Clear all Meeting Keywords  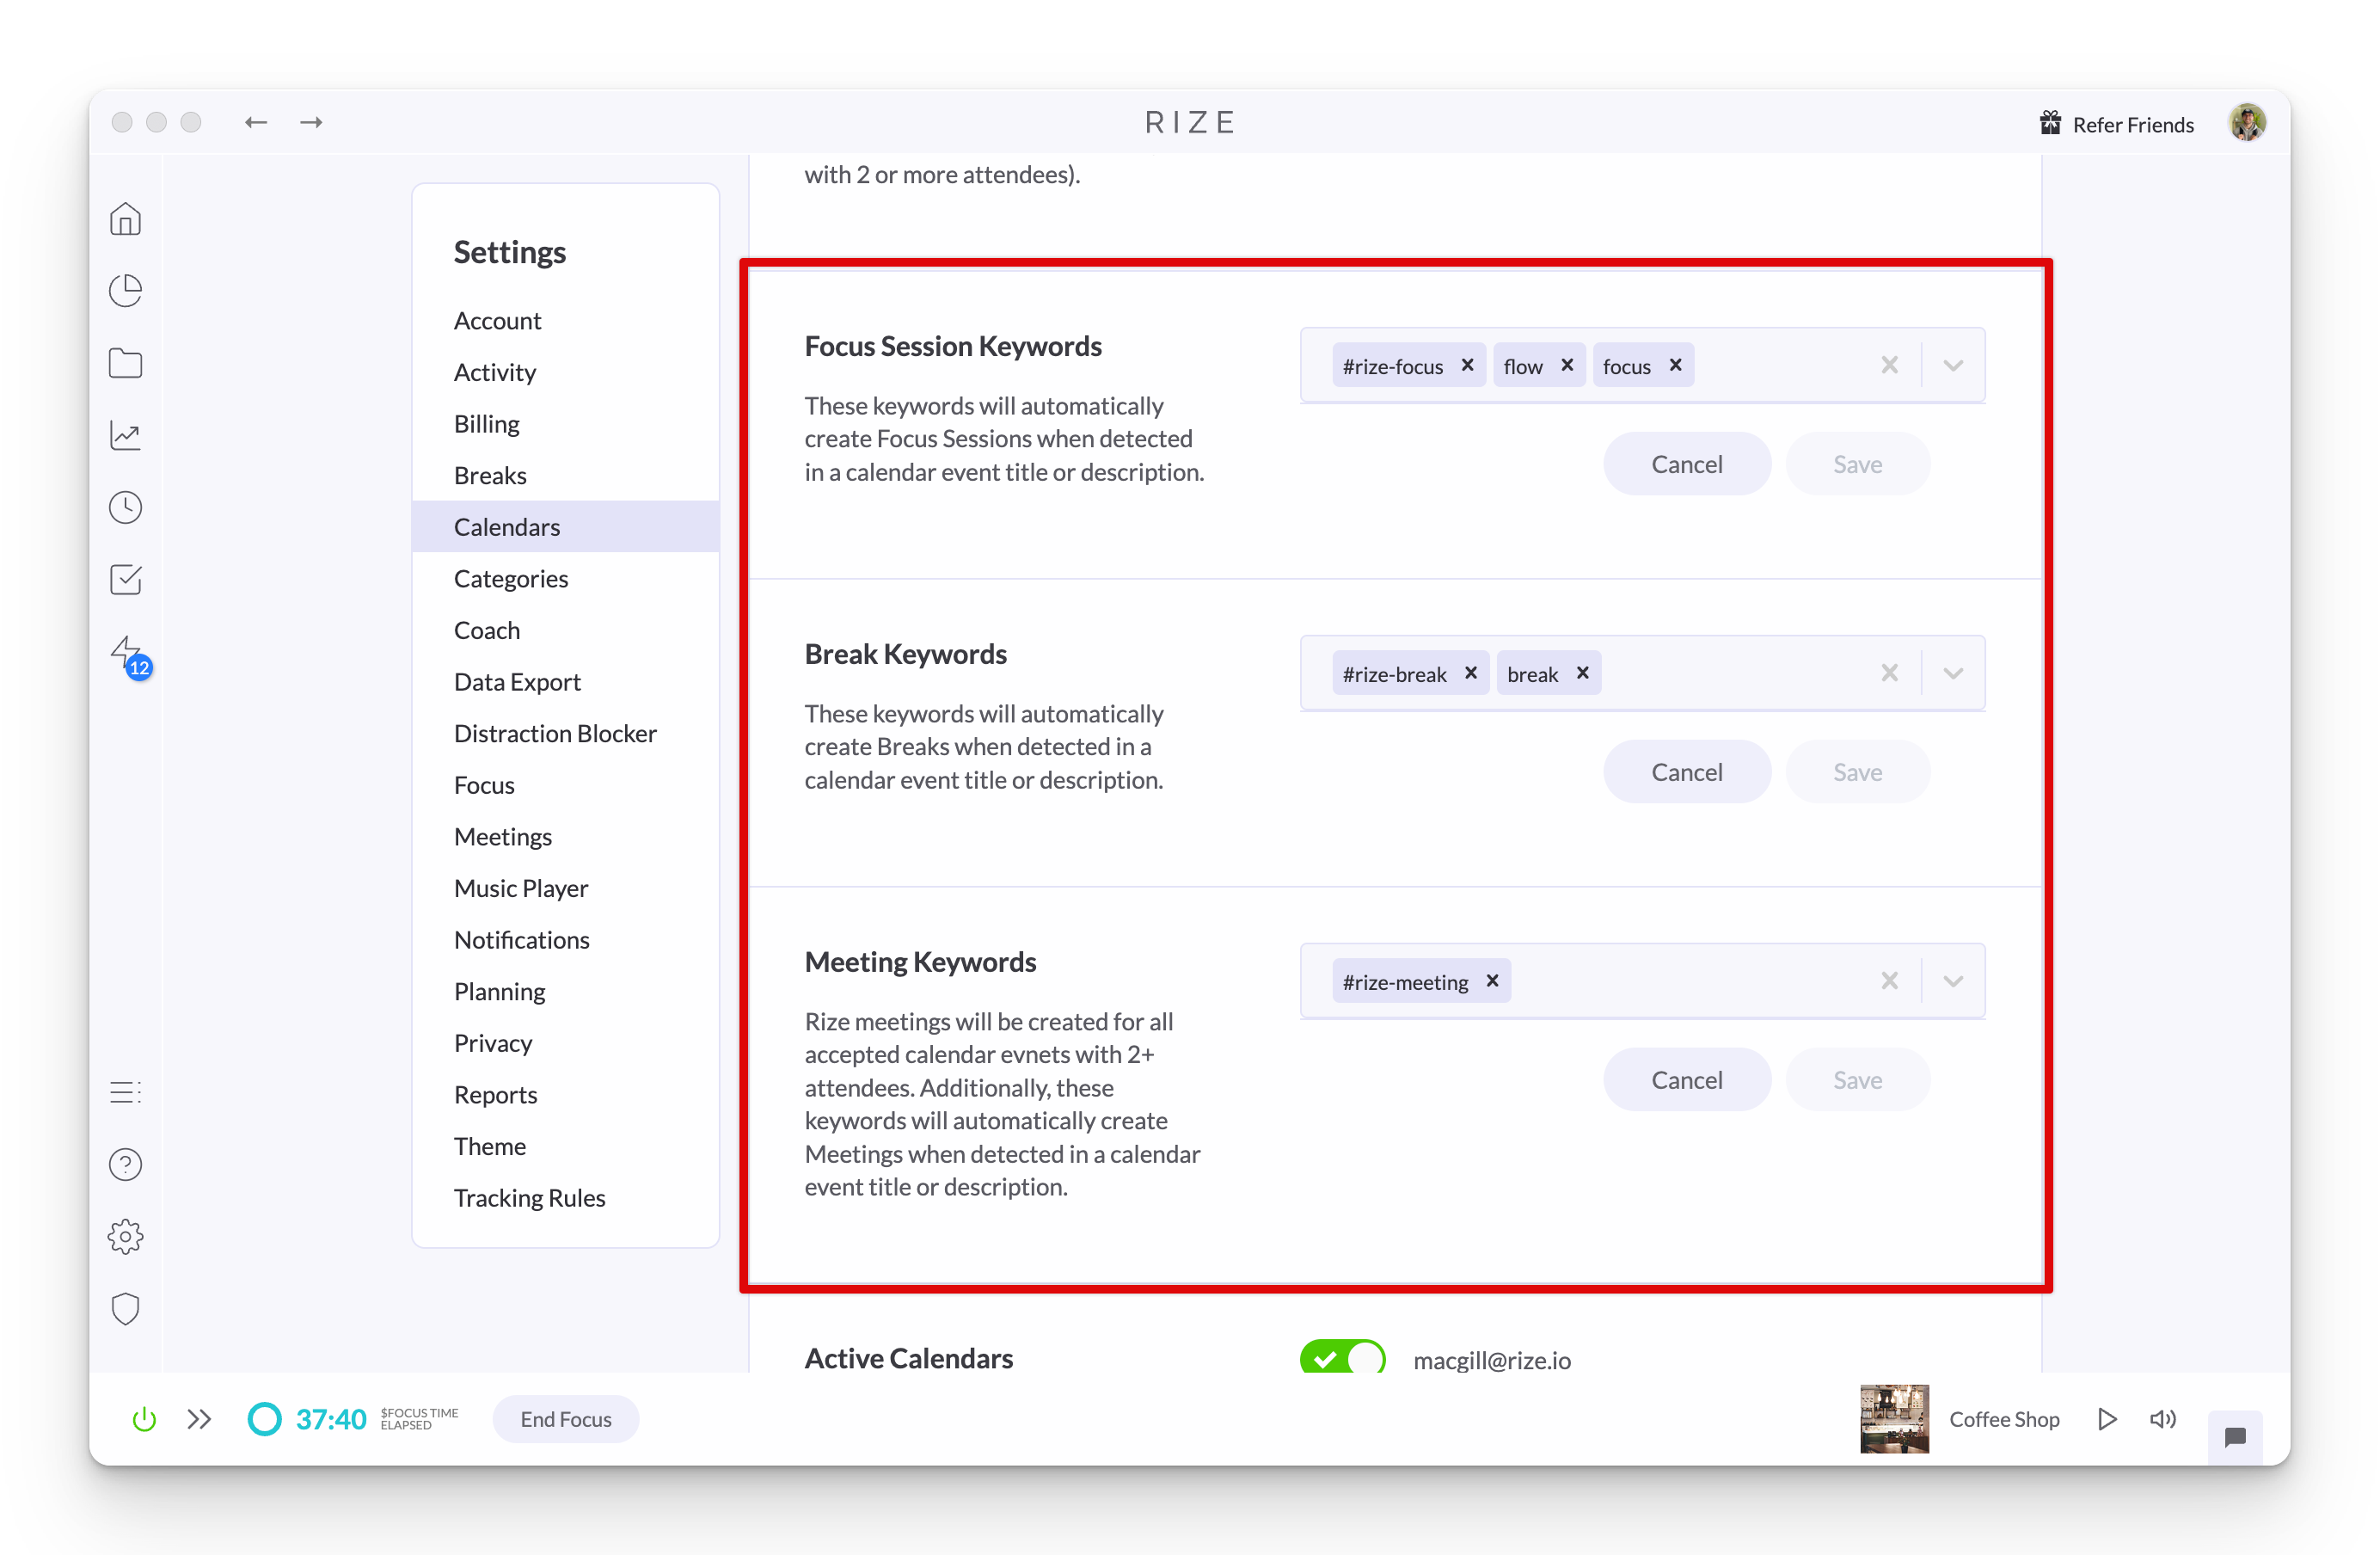click(x=1889, y=981)
